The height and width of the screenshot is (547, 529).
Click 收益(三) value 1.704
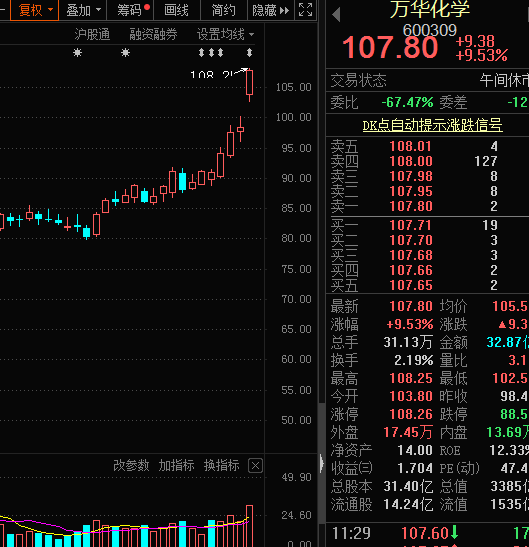click(x=415, y=469)
